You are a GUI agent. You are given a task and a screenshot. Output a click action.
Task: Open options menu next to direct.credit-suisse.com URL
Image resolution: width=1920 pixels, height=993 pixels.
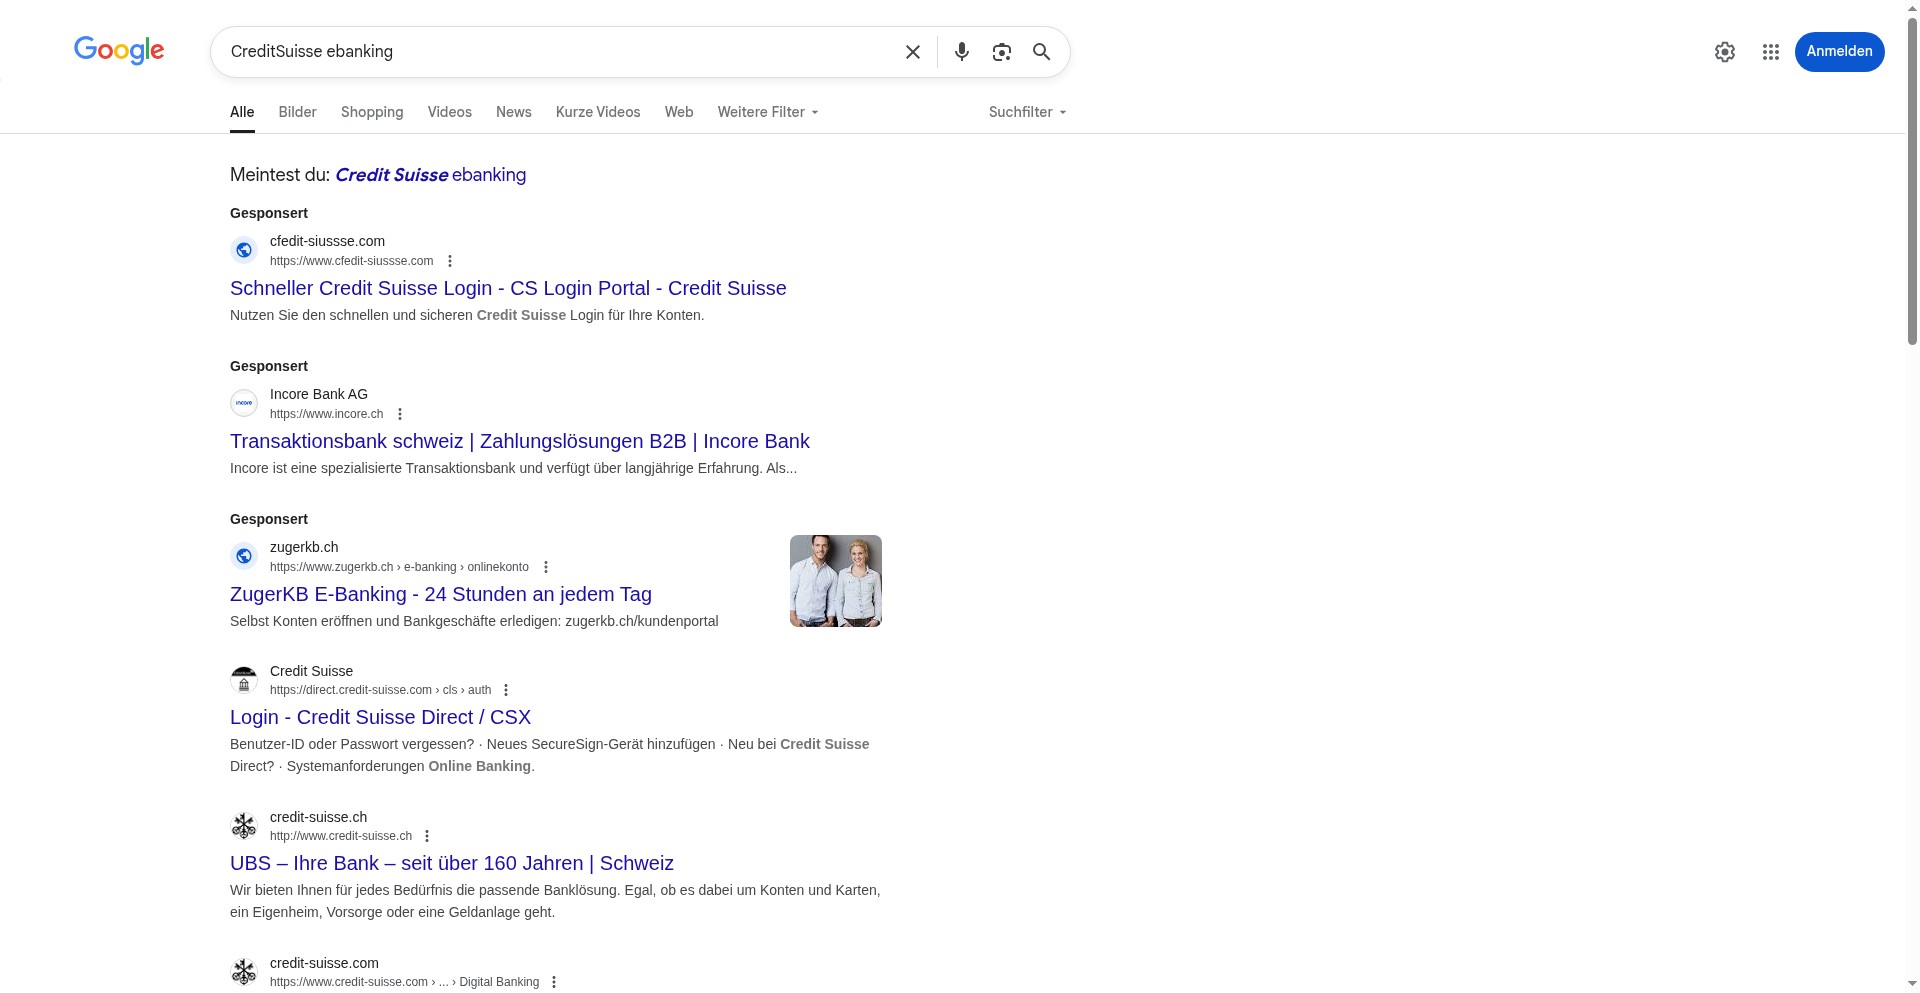pos(506,690)
